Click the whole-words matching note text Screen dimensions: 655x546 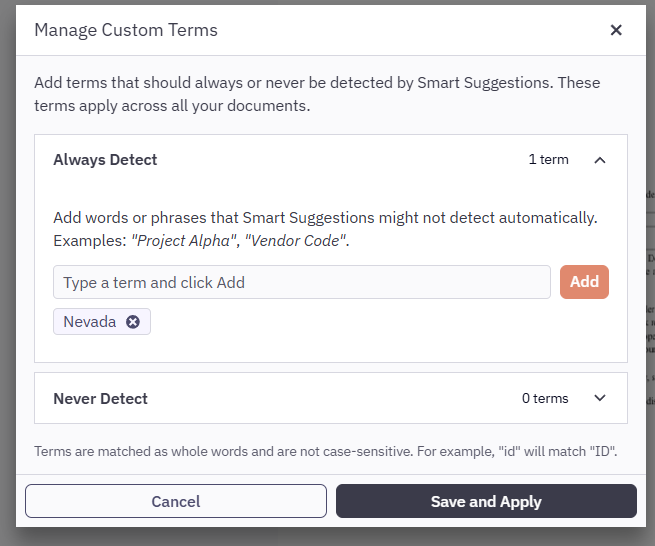325,451
